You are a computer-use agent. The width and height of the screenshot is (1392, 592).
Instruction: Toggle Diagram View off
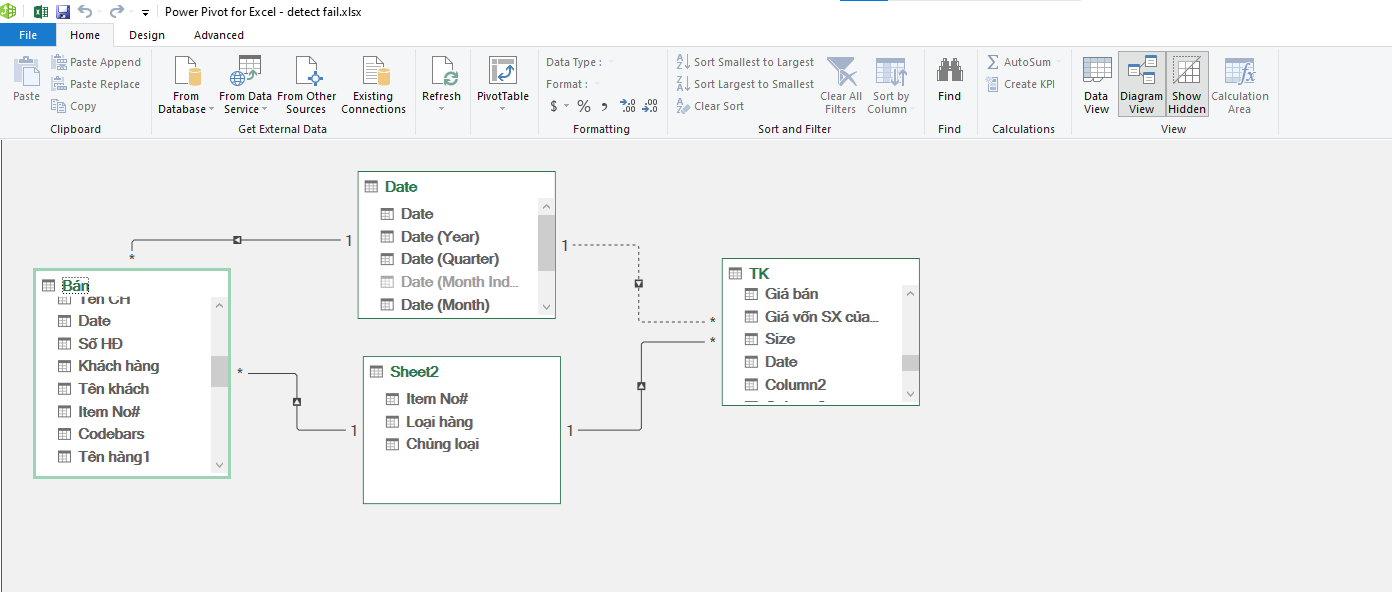[1141, 84]
